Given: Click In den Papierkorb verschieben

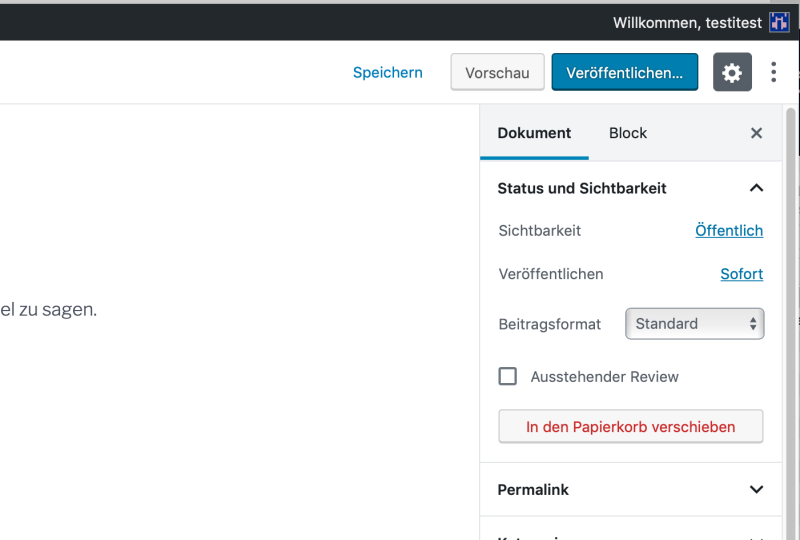Looking at the screenshot, I should 630,427.
